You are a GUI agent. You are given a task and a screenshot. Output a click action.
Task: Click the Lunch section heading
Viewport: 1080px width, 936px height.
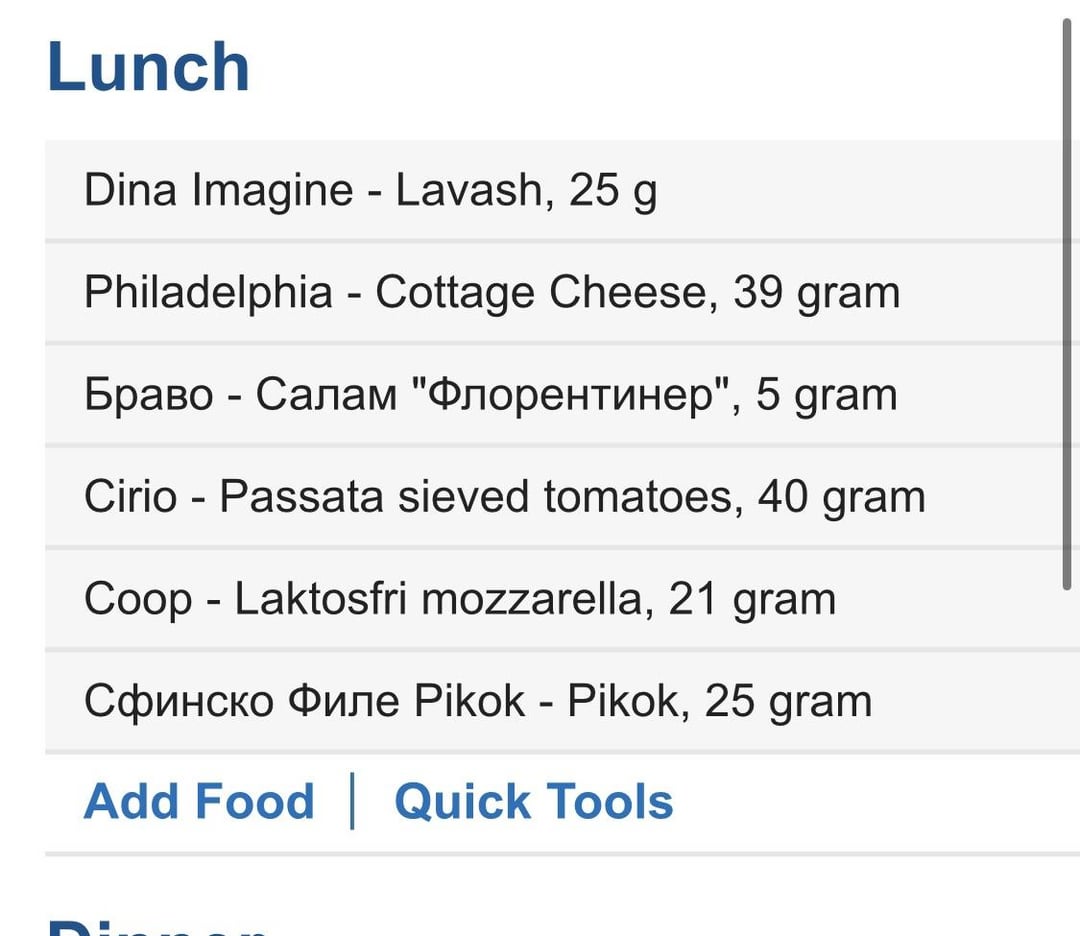[x=148, y=67]
